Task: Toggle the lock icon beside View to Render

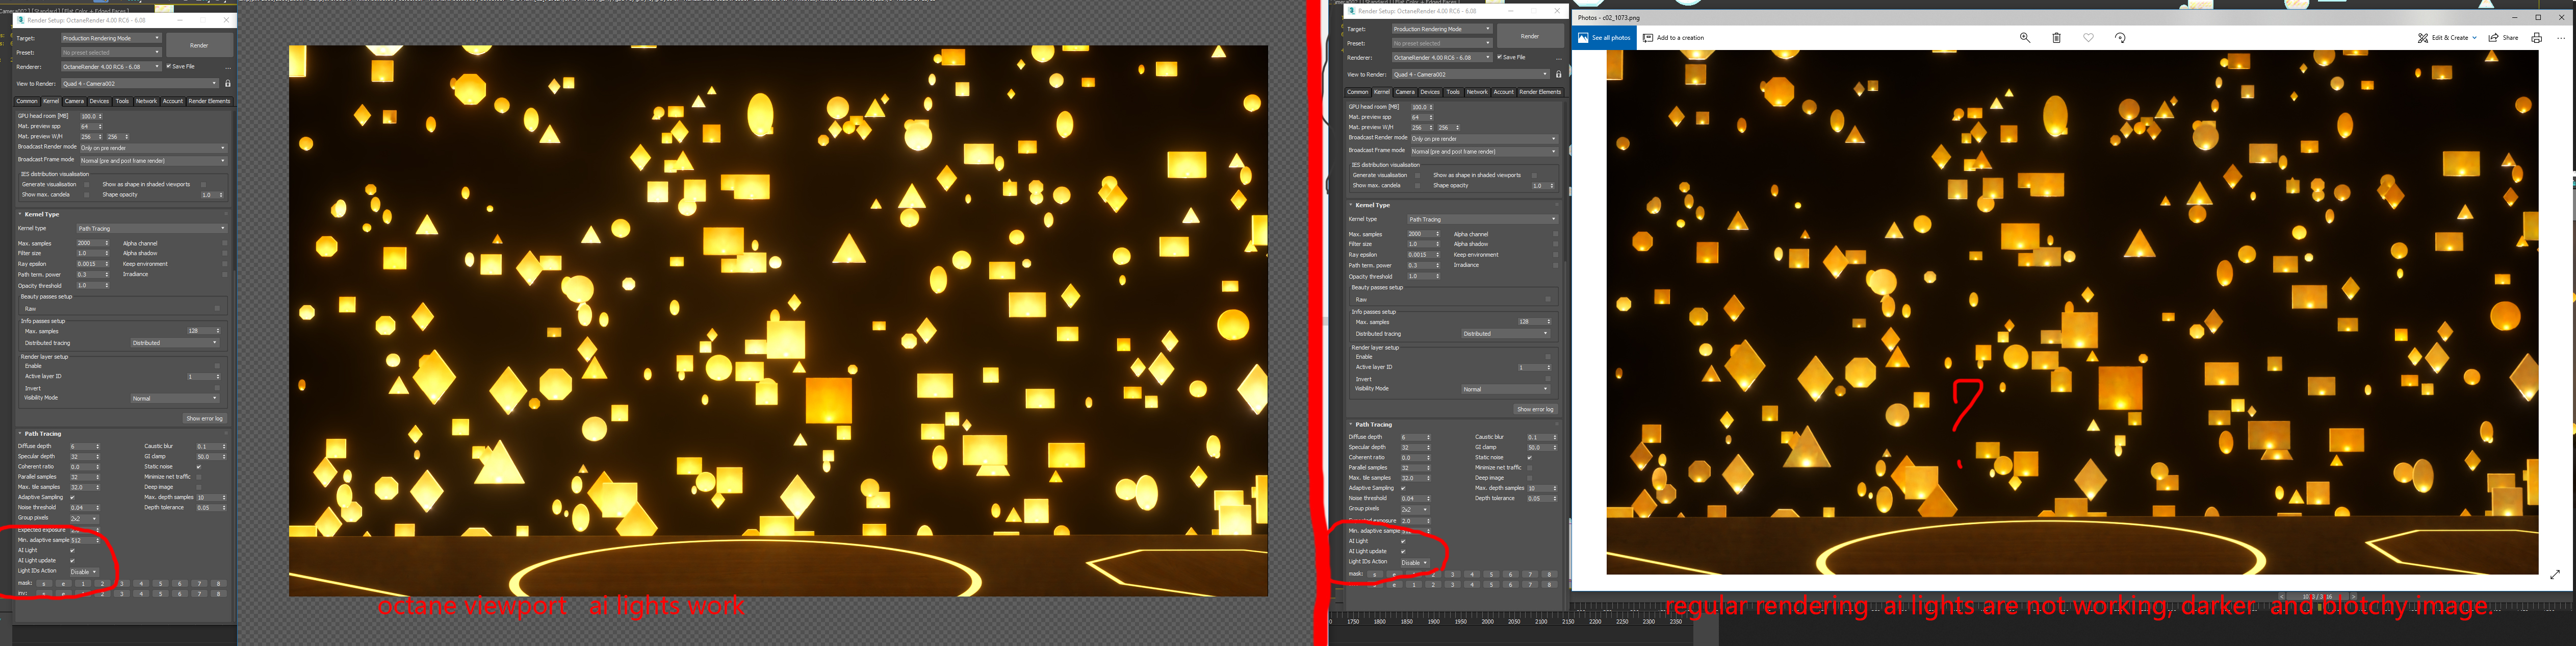Action: click(x=228, y=84)
